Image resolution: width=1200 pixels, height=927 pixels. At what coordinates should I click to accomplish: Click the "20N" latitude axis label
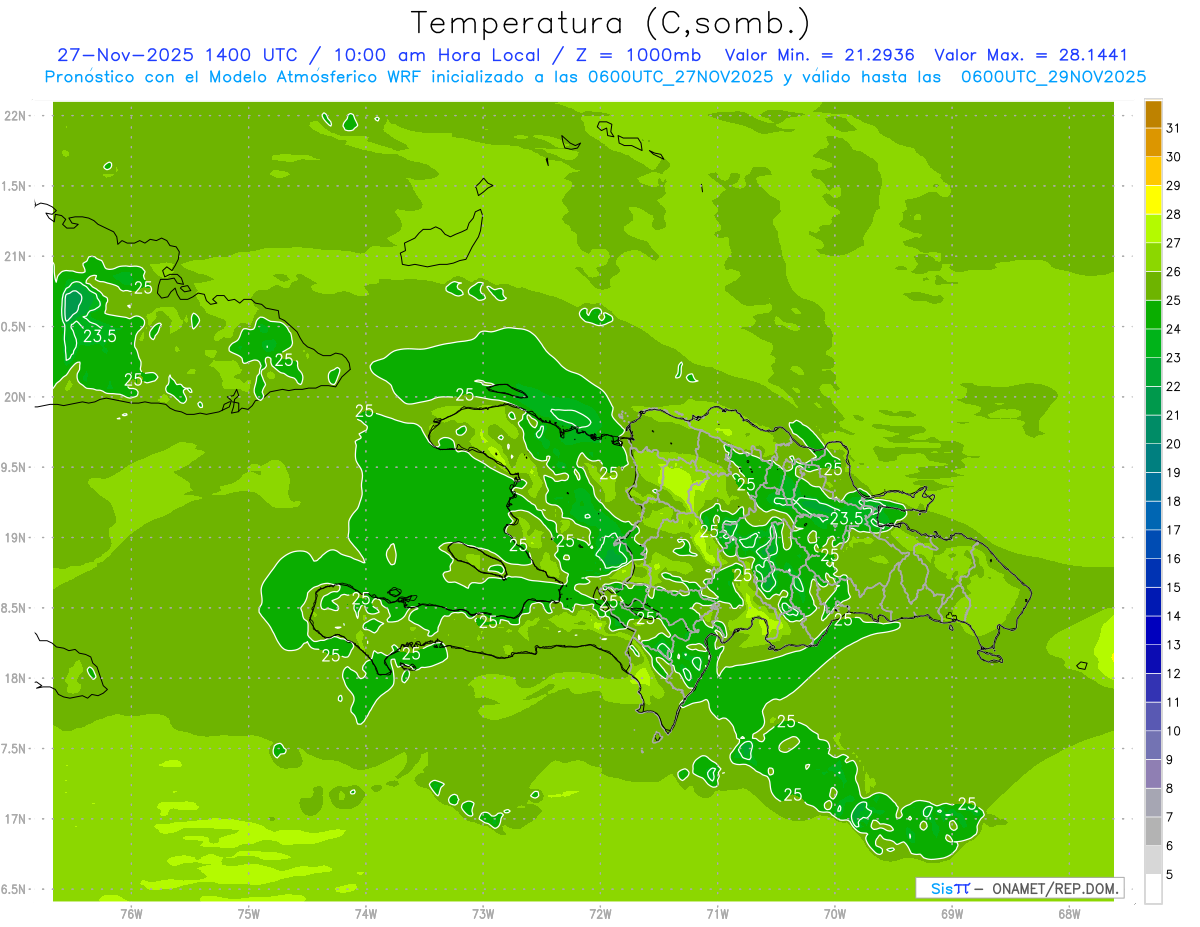pyautogui.click(x=16, y=398)
